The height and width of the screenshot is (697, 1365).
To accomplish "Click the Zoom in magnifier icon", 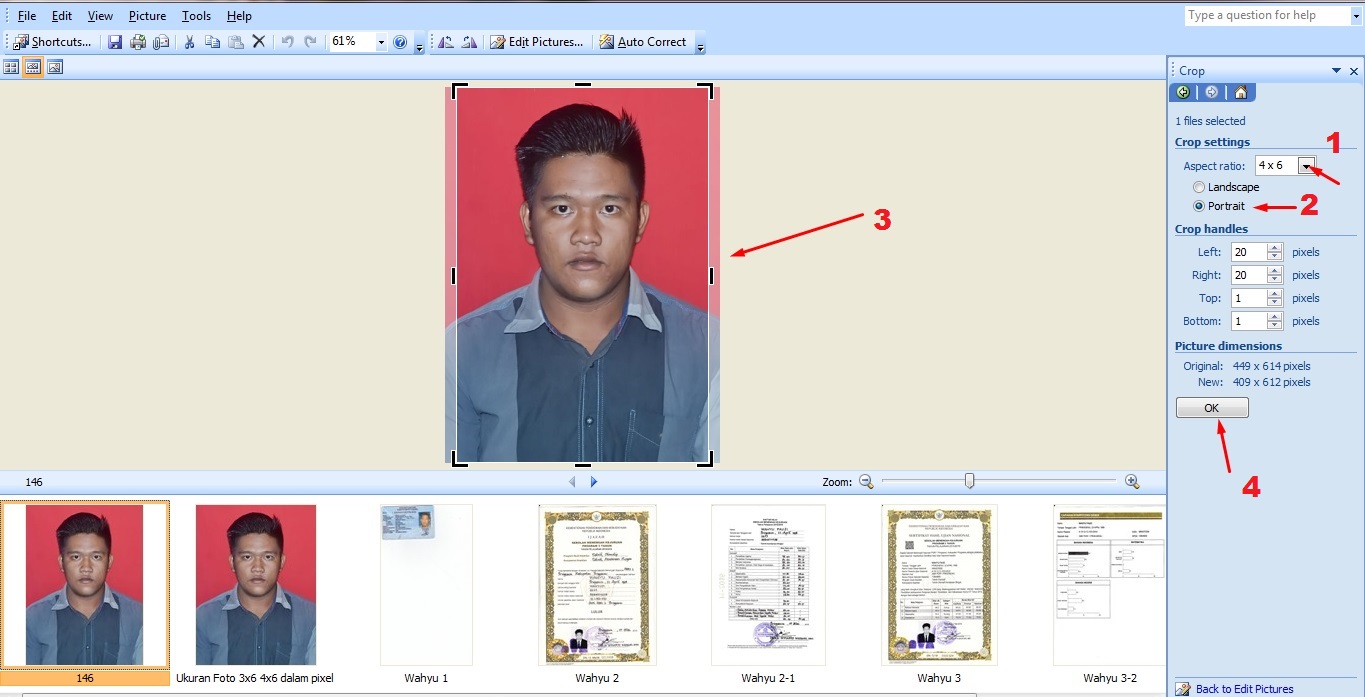I will click(x=1132, y=481).
